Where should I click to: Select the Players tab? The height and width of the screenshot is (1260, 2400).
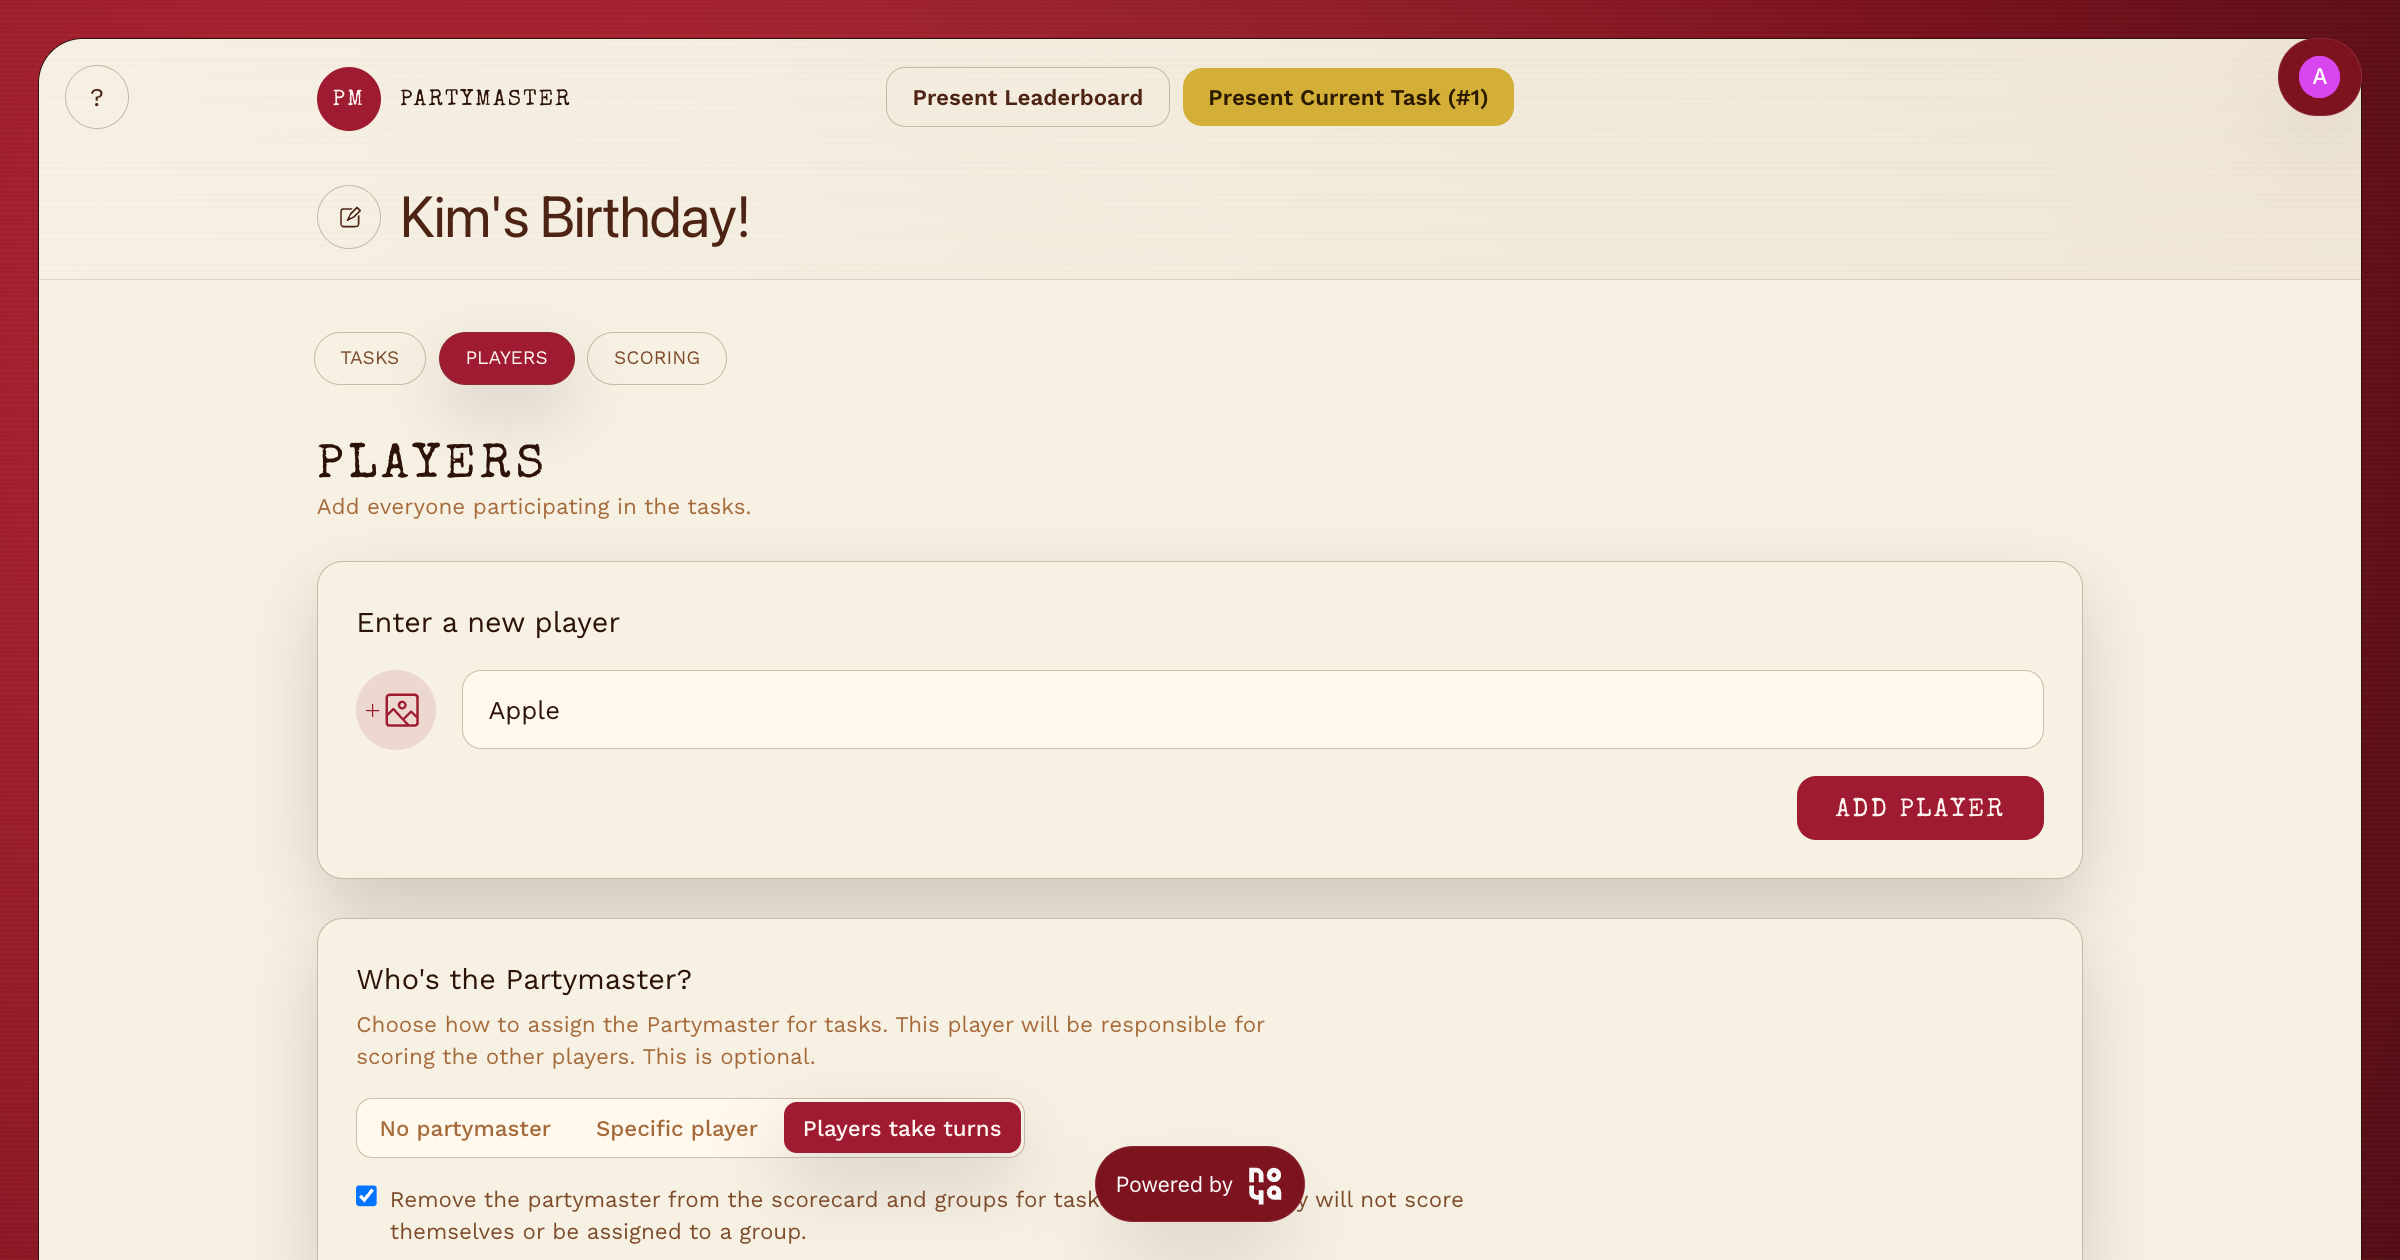506,358
